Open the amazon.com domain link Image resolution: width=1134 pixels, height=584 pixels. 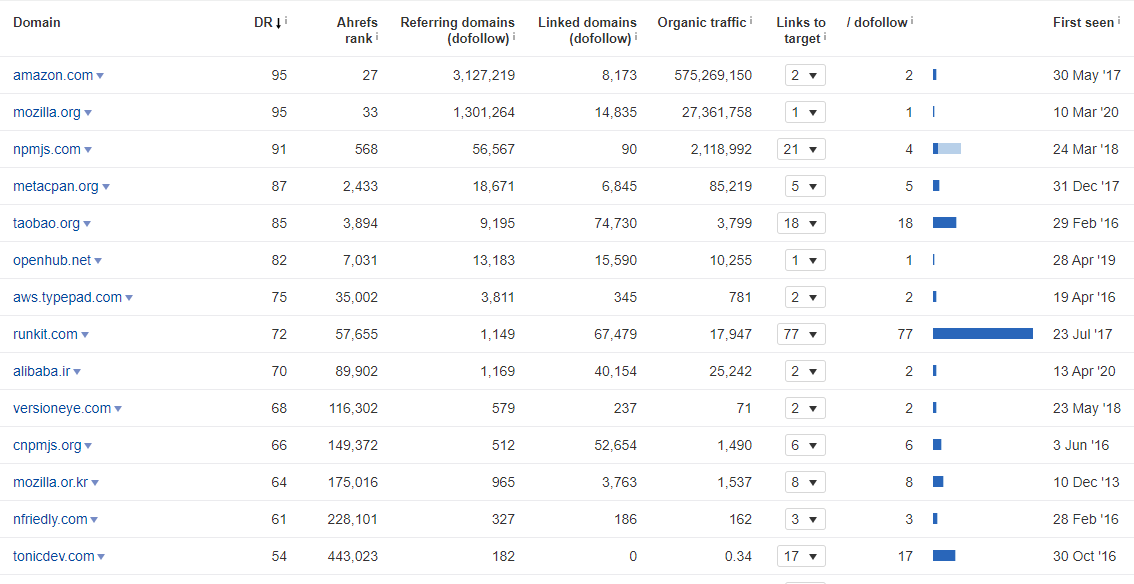click(x=53, y=75)
